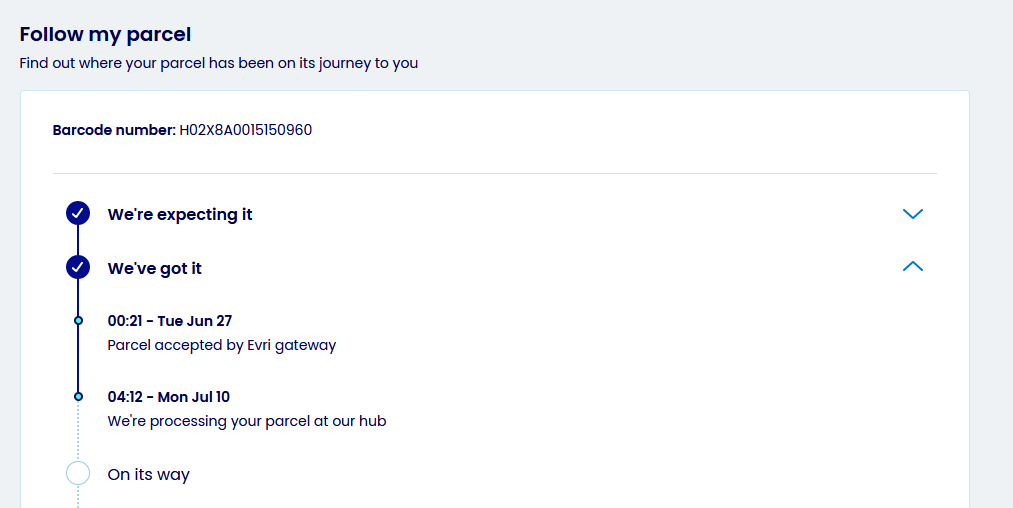Select the 04:12 Mon Jul 10 timeline dot
The height and width of the screenshot is (508, 1013).
pos(78,397)
